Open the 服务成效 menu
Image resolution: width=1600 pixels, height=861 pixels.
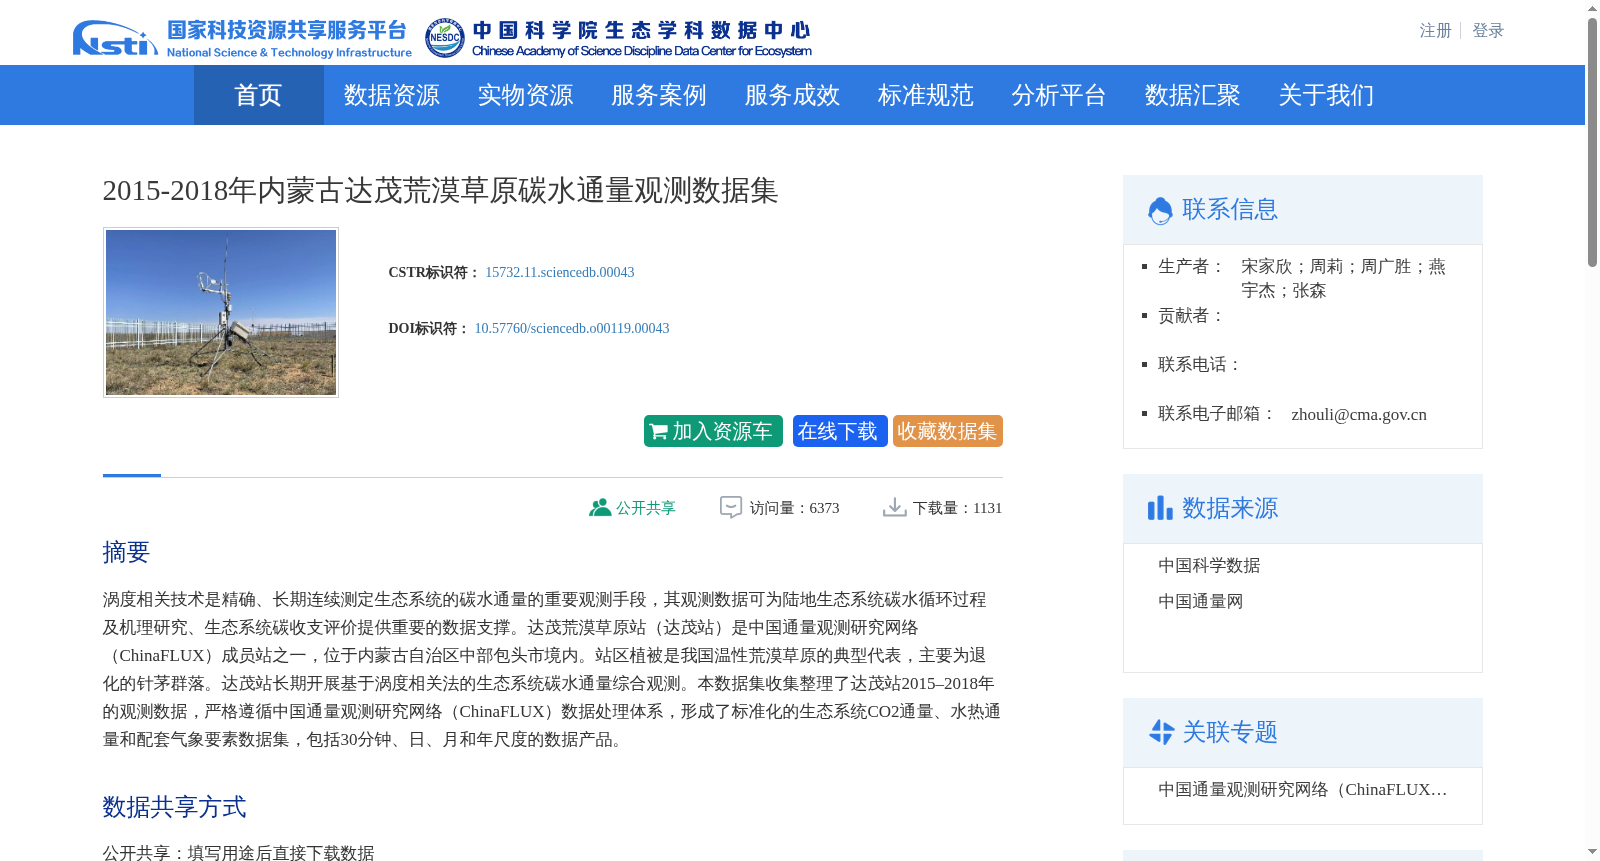click(792, 95)
